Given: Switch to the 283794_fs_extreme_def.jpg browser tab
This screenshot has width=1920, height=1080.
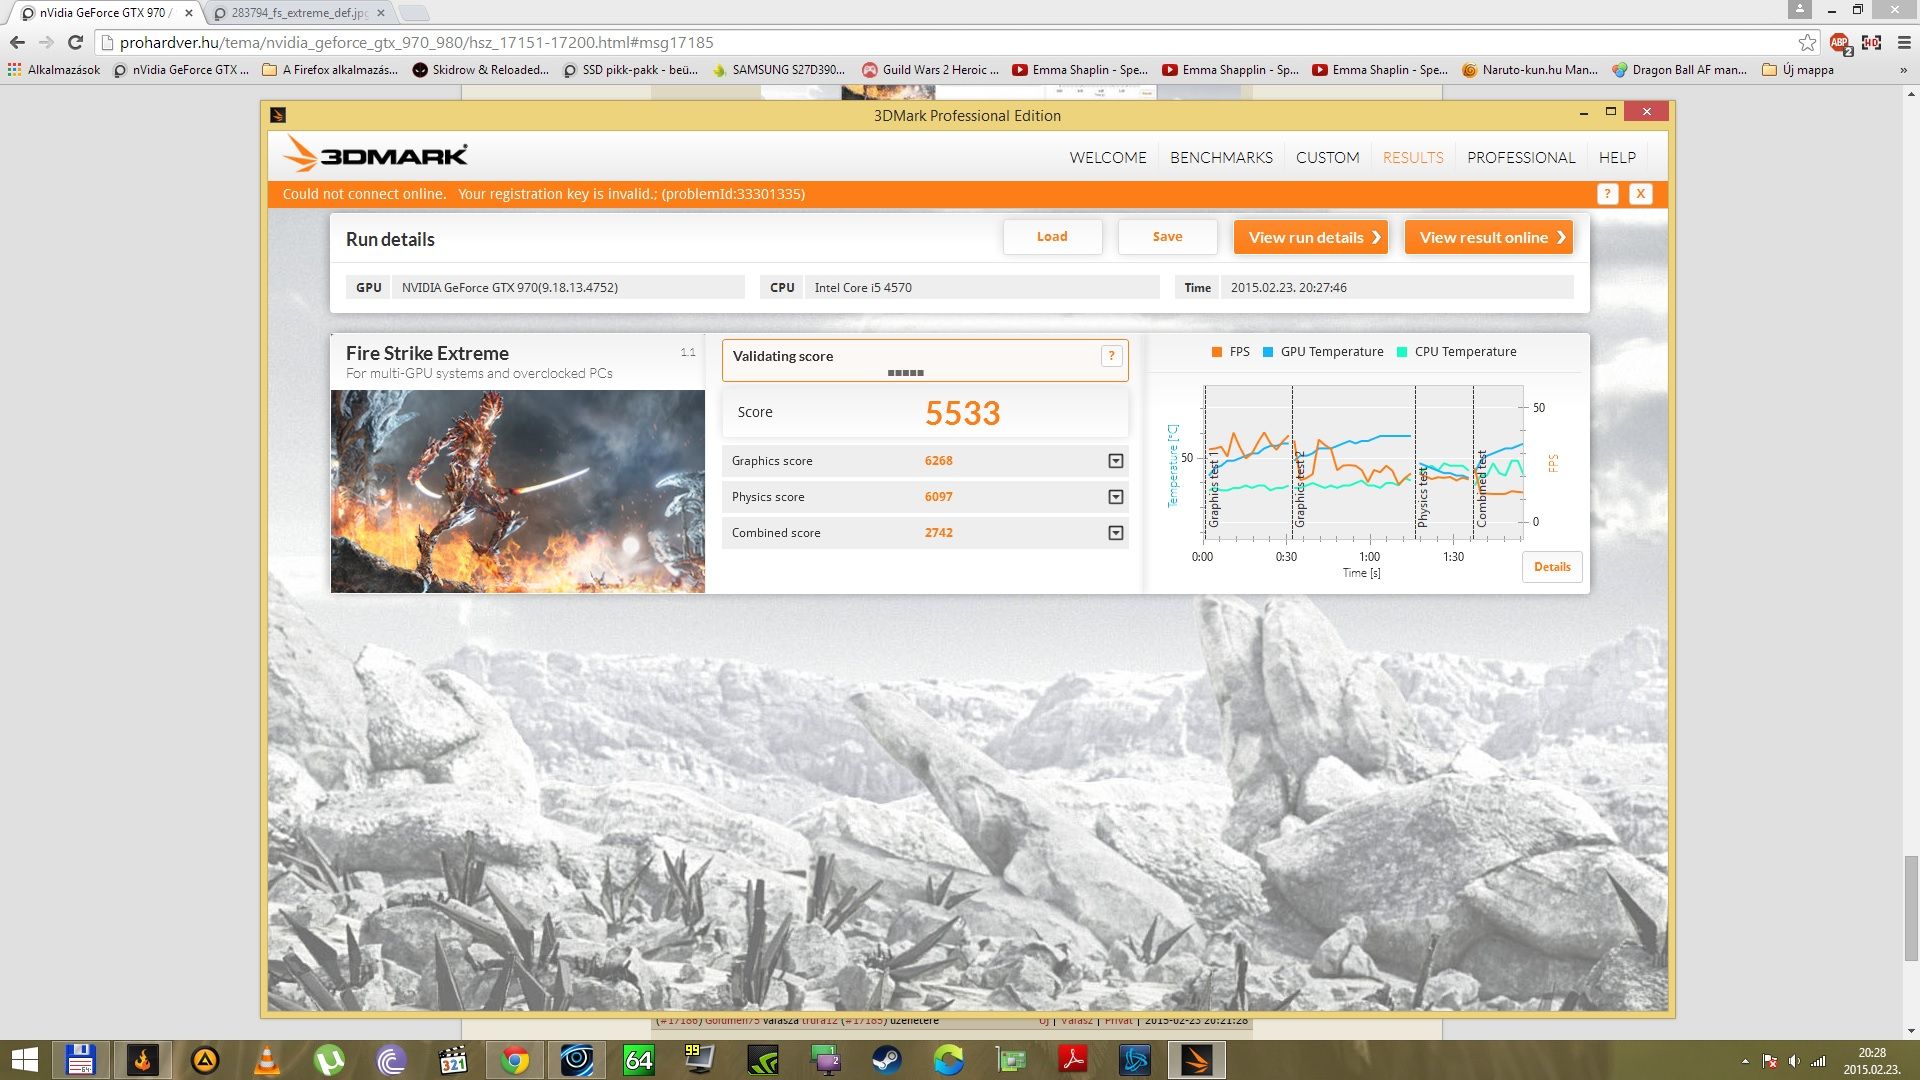Looking at the screenshot, I should [x=300, y=13].
